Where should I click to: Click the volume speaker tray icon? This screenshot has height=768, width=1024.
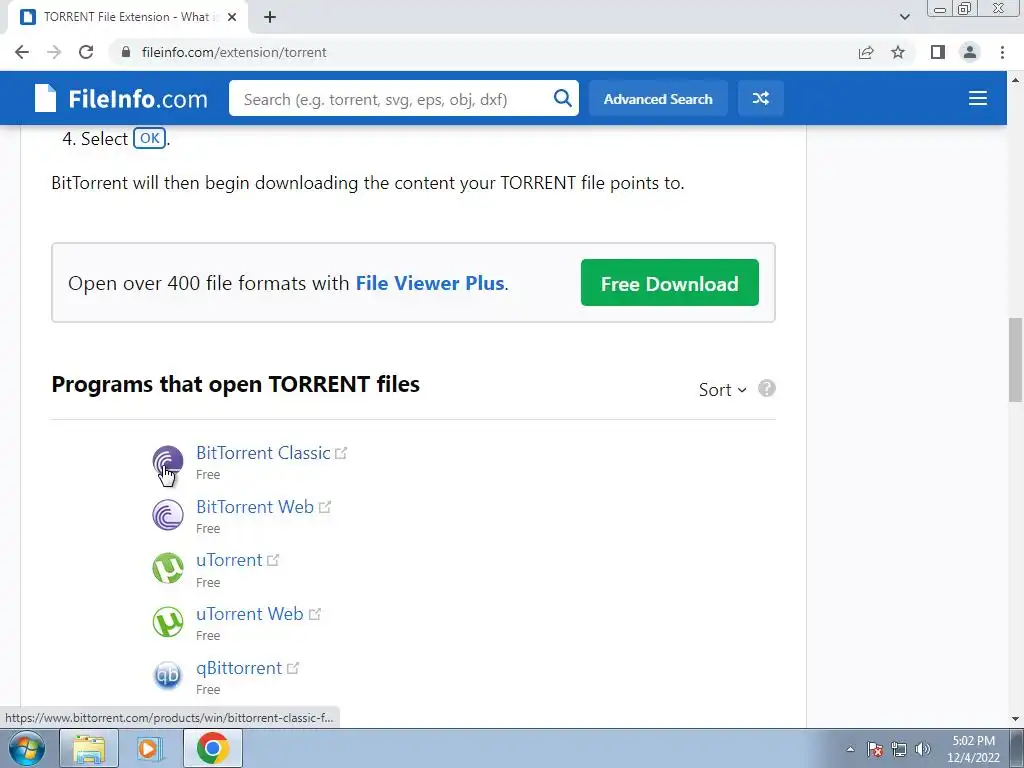pos(923,749)
